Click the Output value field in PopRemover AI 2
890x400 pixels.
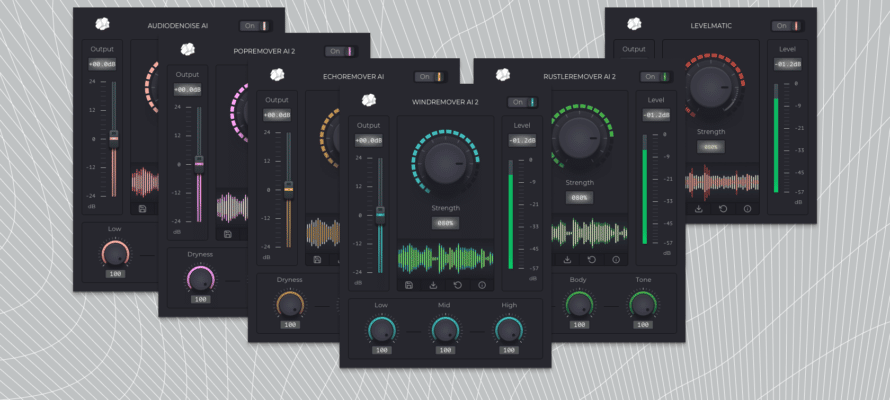point(187,90)
